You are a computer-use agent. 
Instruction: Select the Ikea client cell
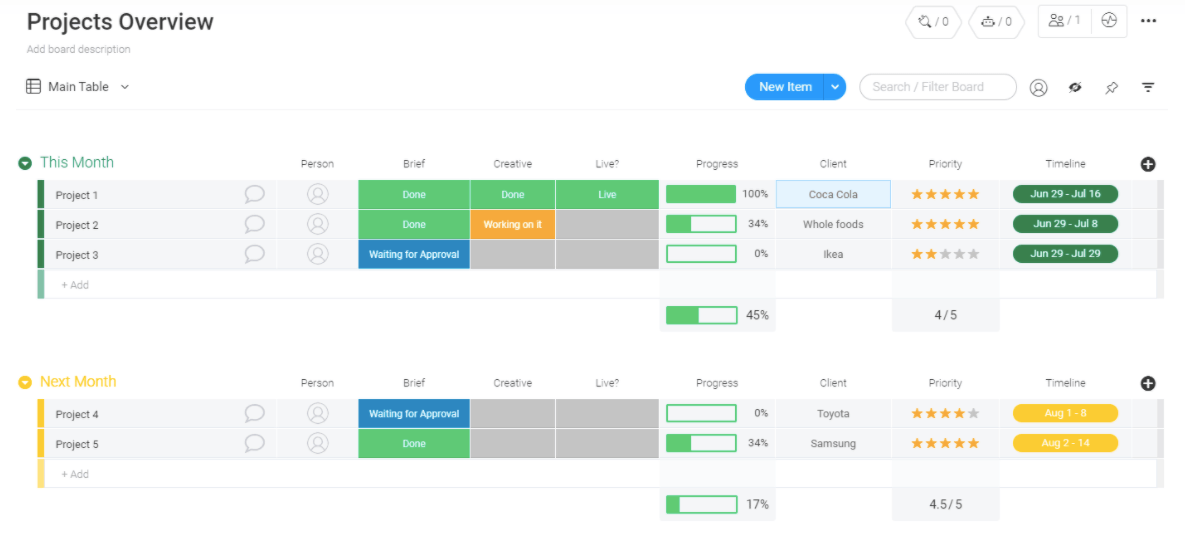(833, 255)
